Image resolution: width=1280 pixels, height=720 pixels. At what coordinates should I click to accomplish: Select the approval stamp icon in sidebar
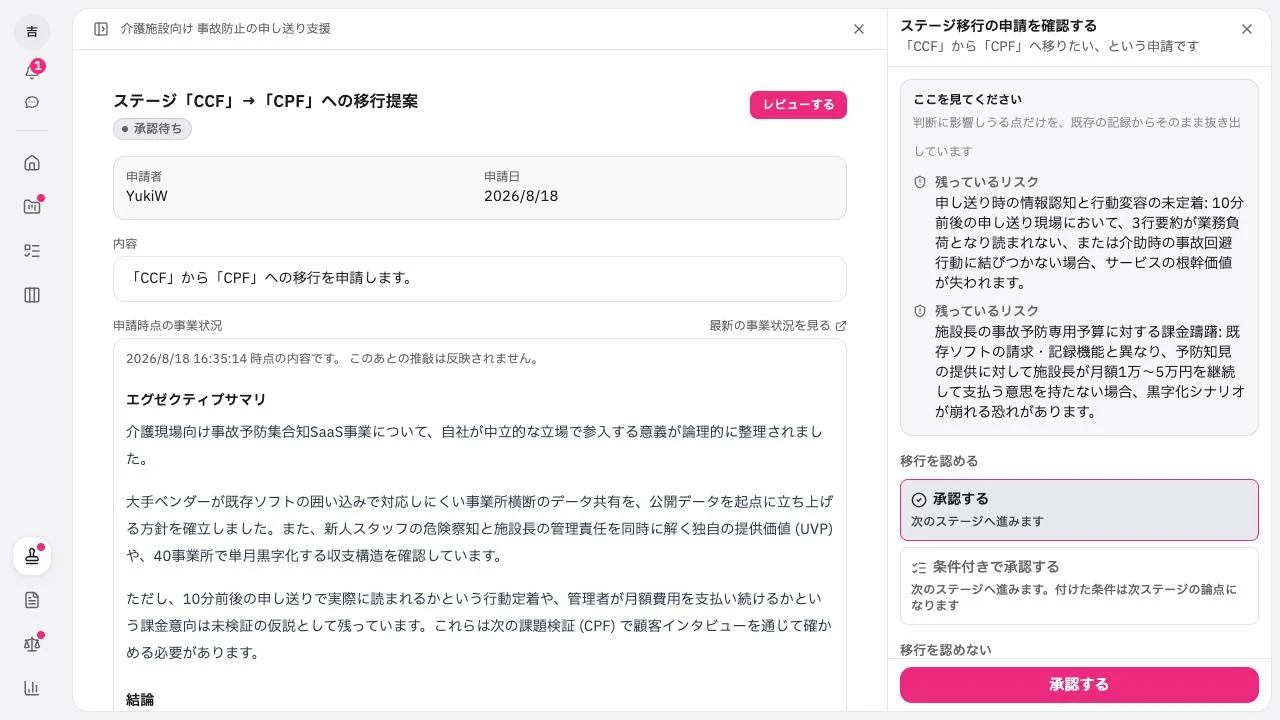[32, 556]
